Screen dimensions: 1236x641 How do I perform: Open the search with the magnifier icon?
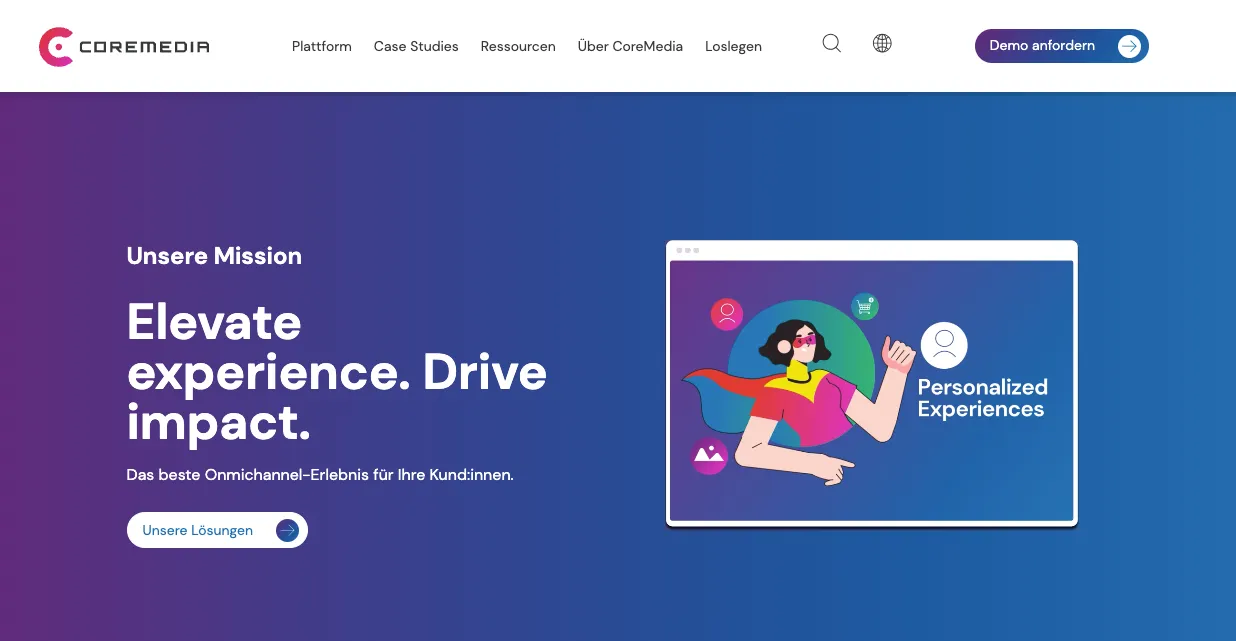(831, 43)
